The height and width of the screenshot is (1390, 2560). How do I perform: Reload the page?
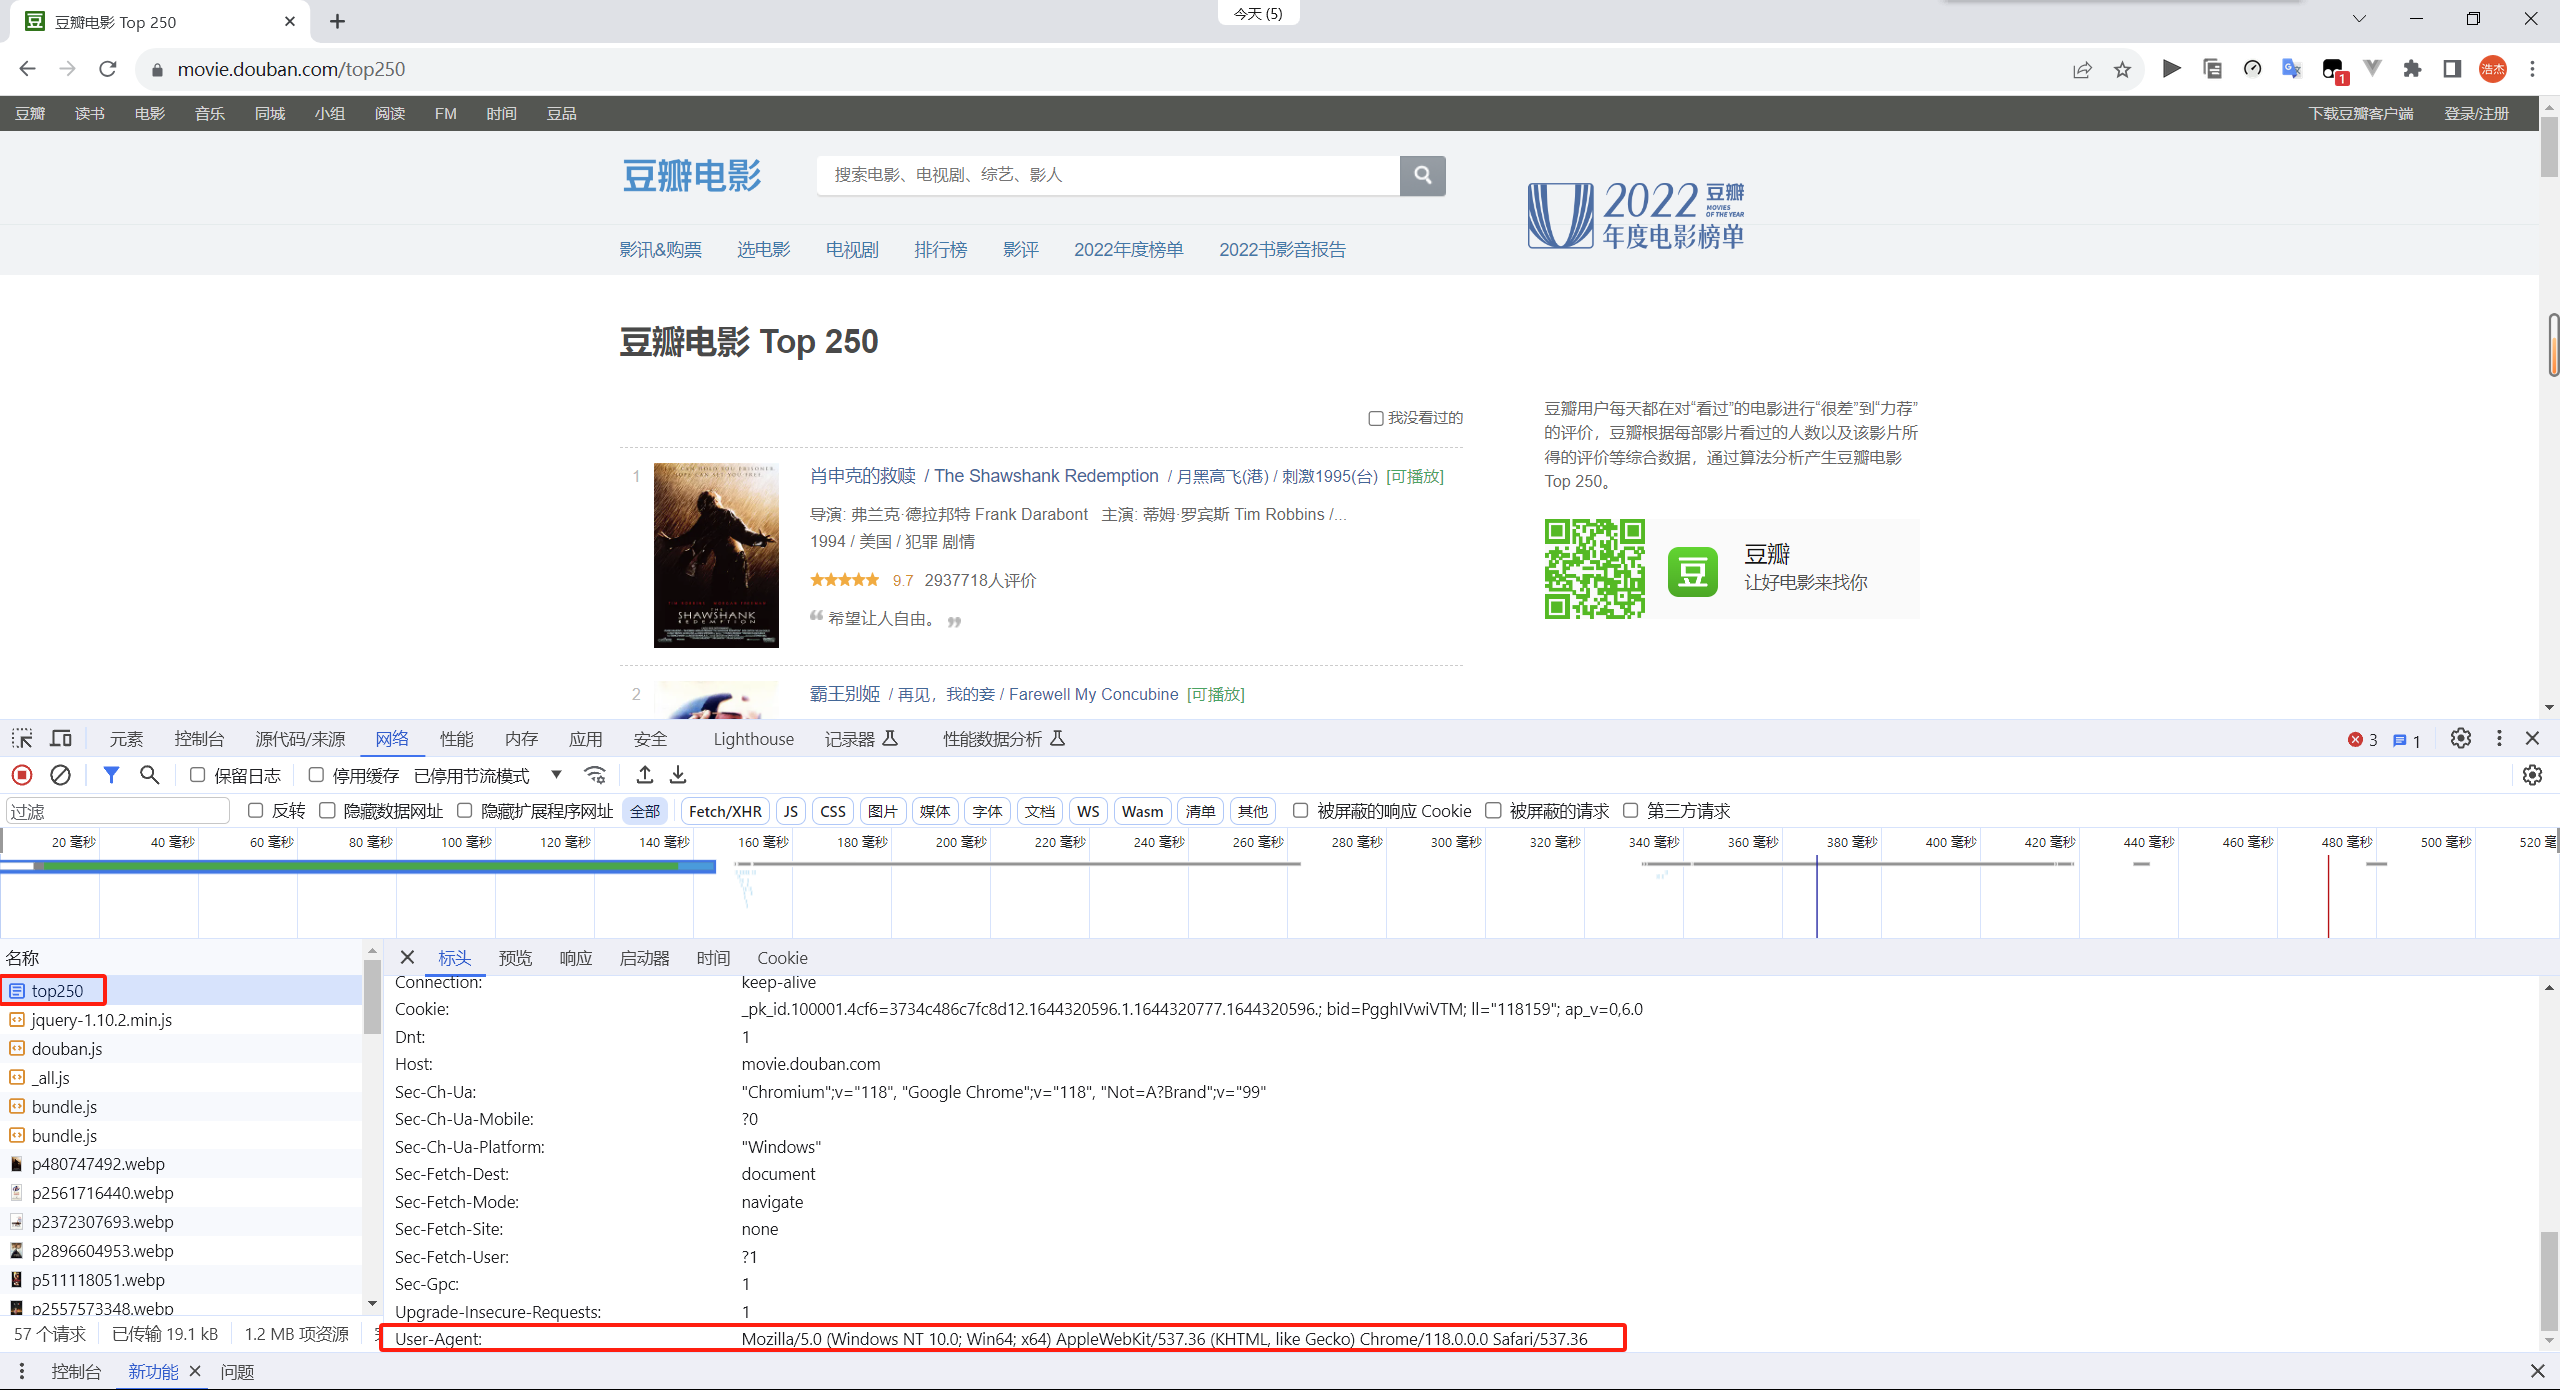pyautogui.click(x=108, y=69)
